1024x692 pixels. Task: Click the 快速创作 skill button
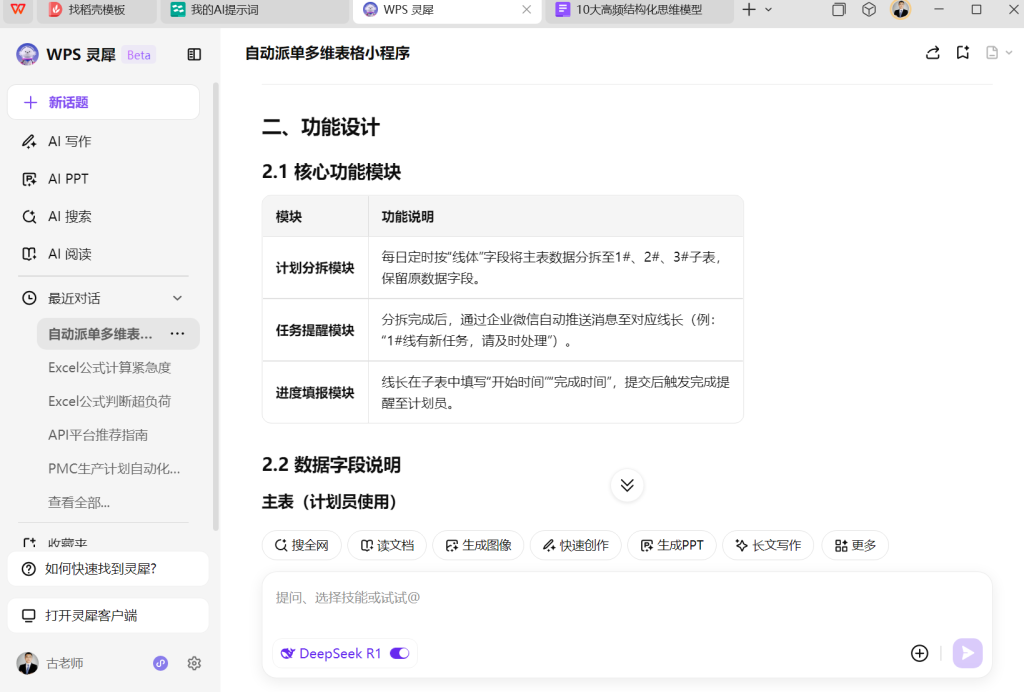point(575,545)
